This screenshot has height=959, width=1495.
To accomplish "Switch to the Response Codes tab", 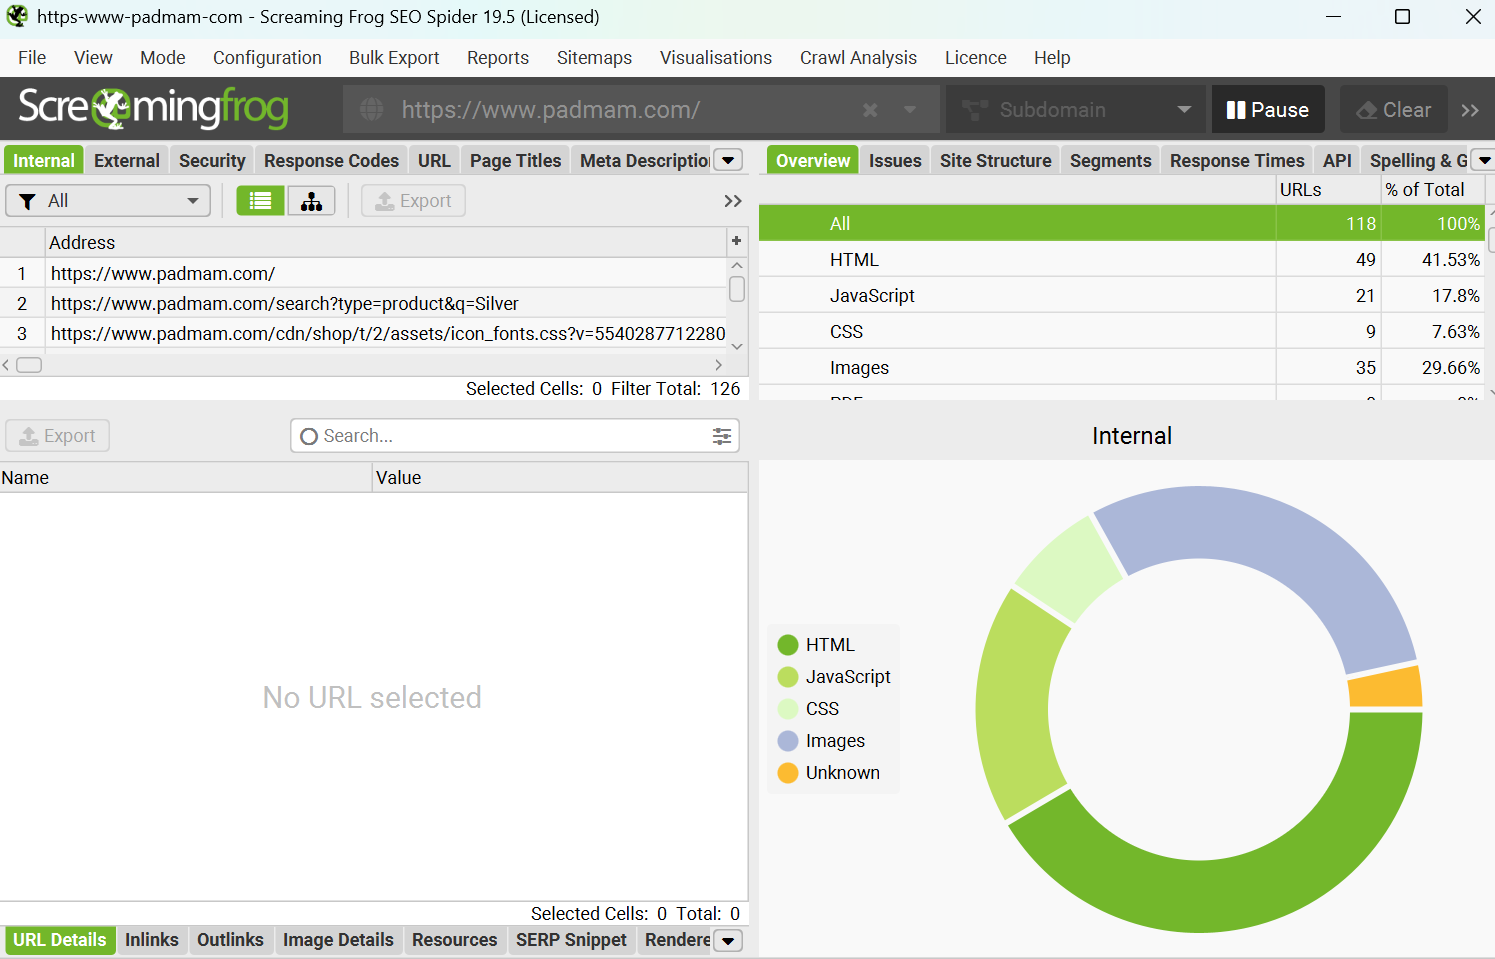I will point(331,161).
